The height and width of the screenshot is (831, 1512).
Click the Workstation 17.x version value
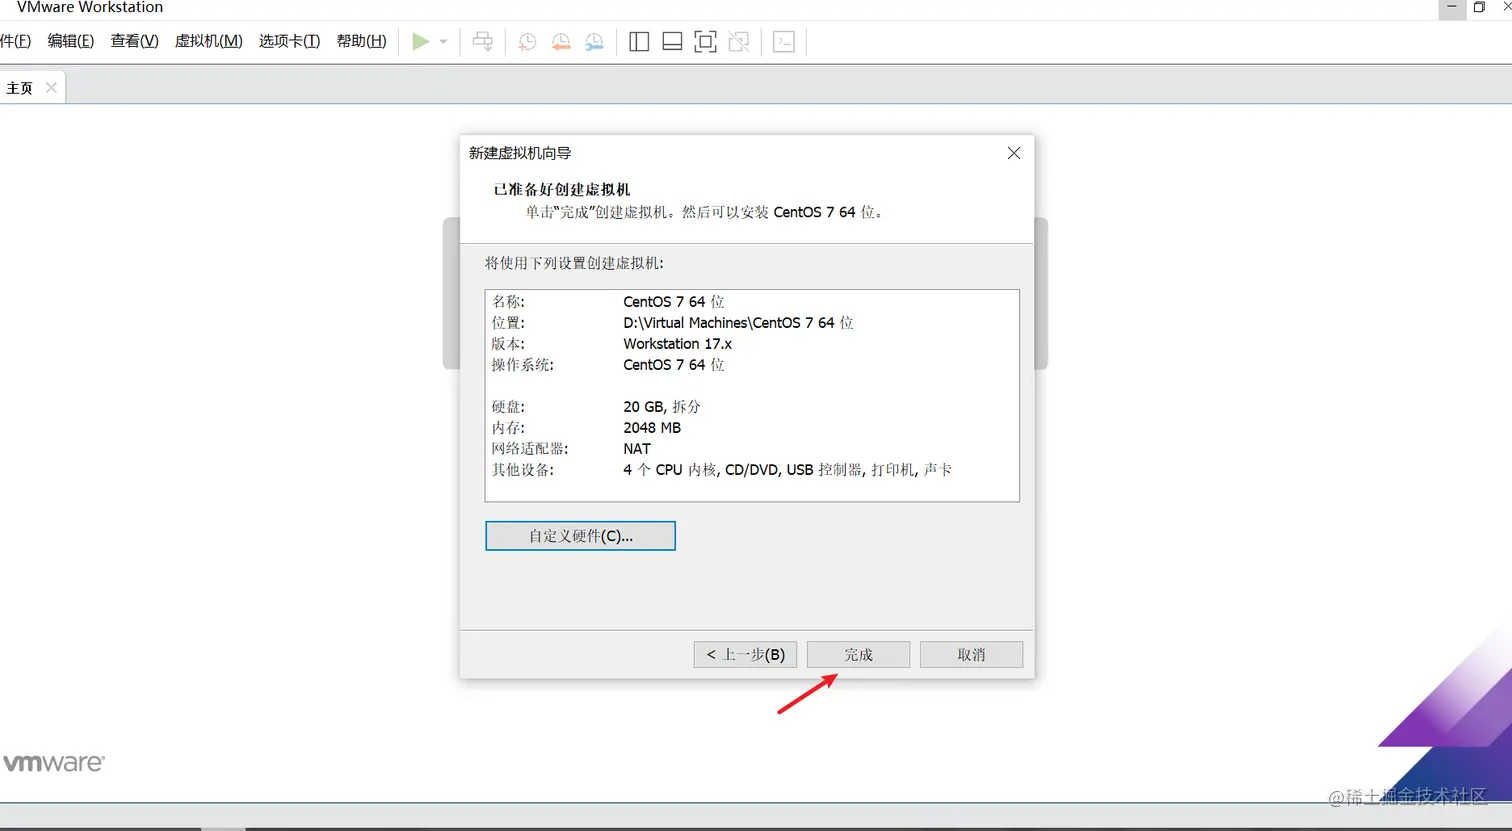pos(678,344)
